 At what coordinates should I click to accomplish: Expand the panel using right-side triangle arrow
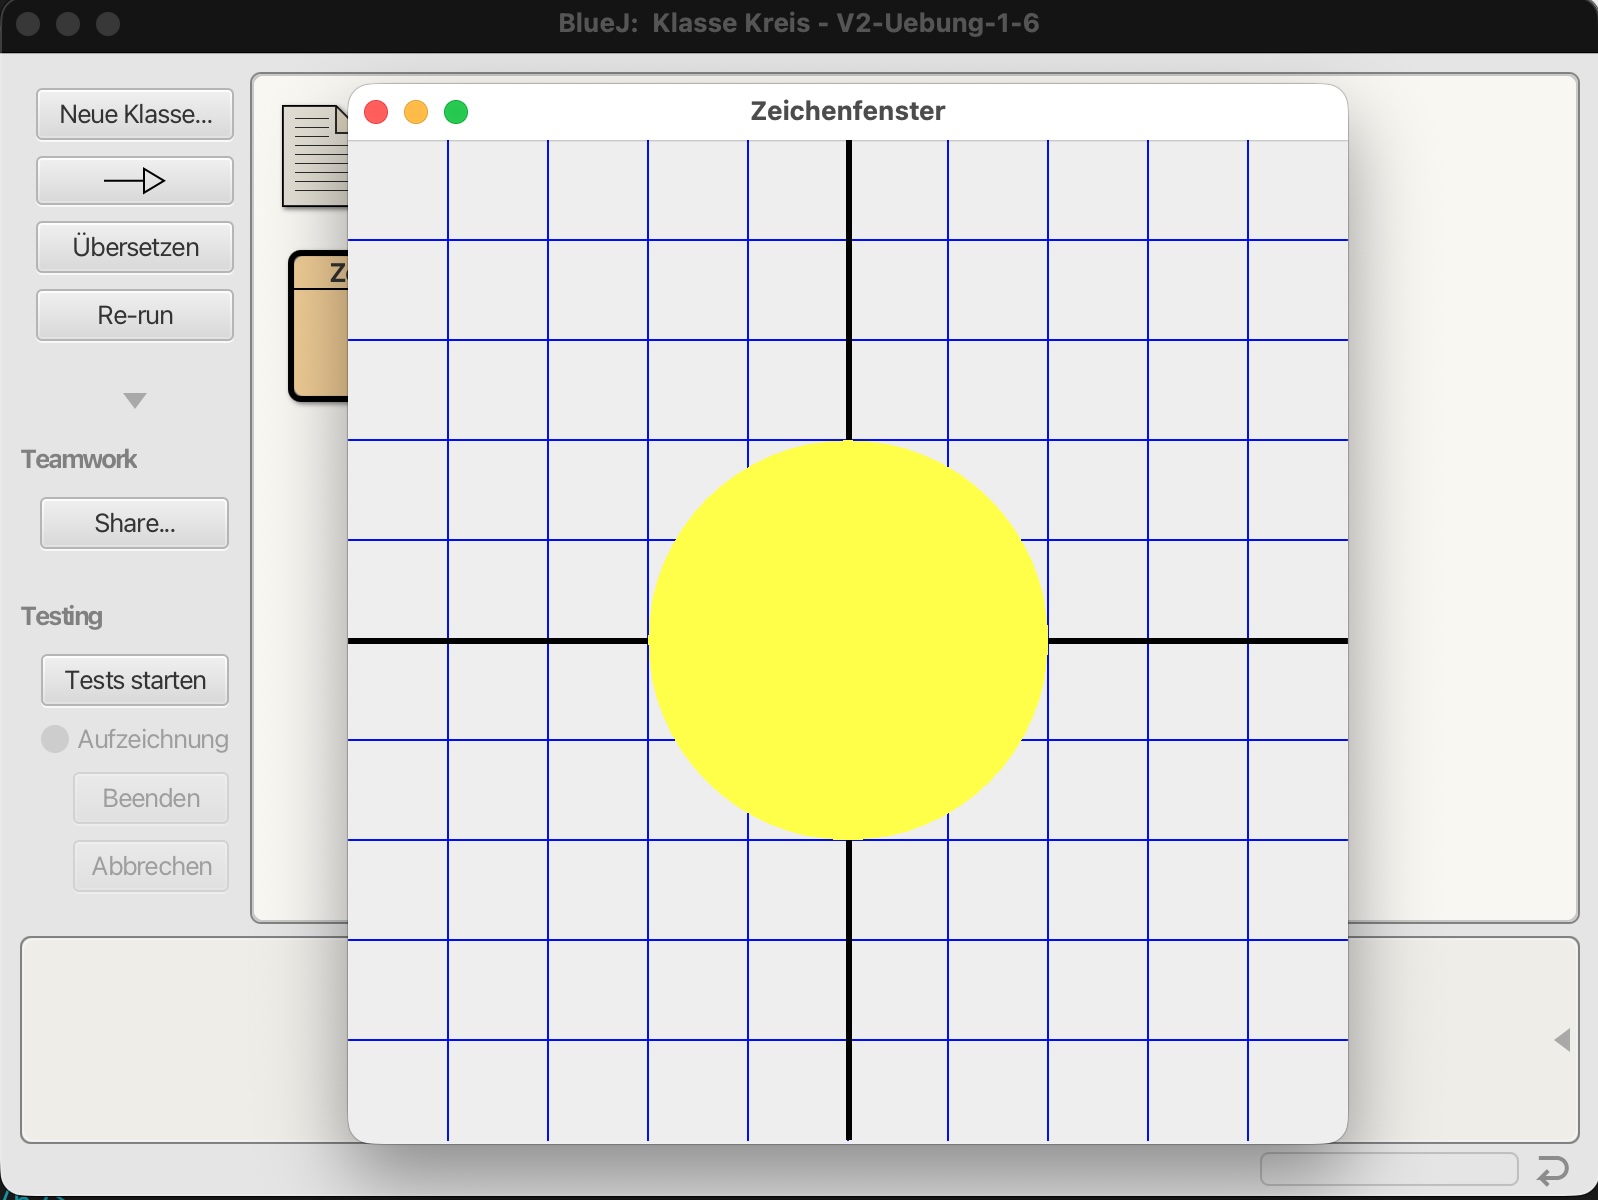pyautogui.click(x=1562, y=1040)
